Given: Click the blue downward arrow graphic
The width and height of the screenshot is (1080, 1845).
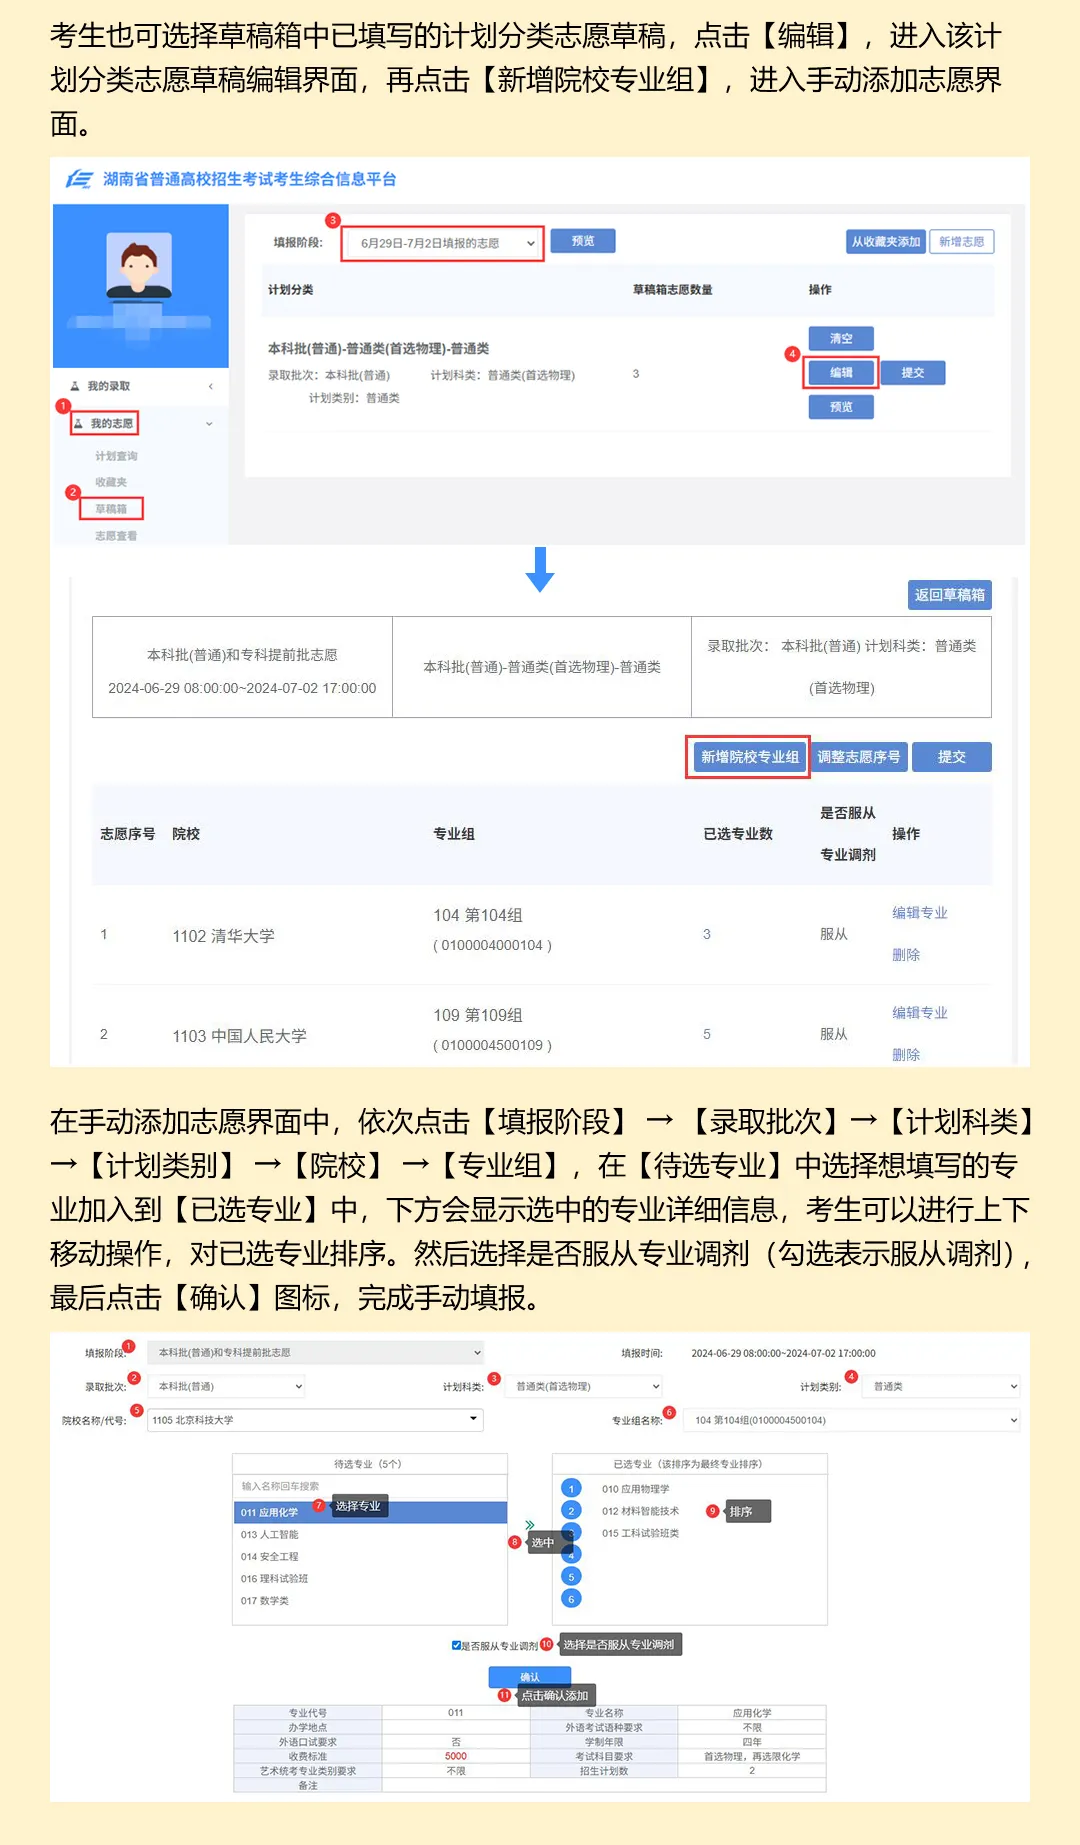Looking at the screenshot, I should coord(540,569).
